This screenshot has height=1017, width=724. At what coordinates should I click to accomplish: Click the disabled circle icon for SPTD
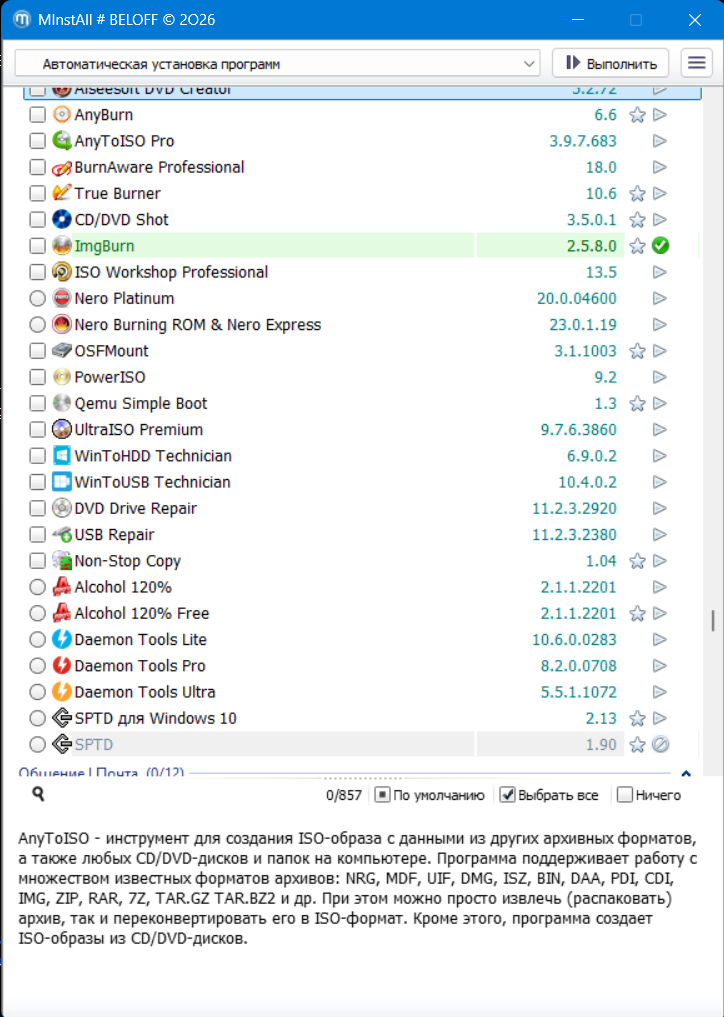point(660,745)
